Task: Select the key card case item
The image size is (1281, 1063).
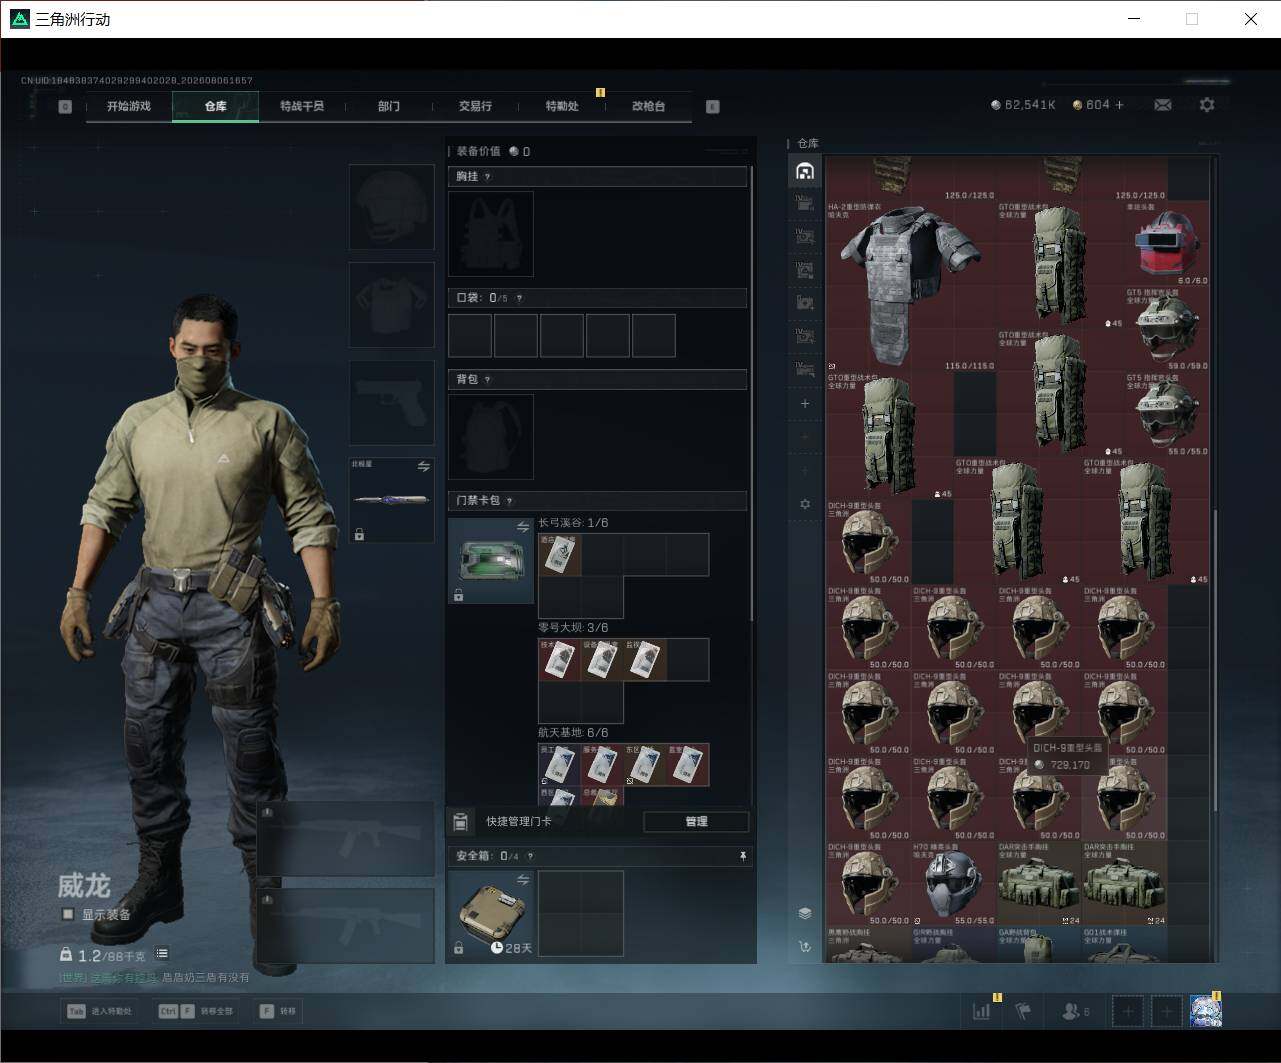Action: [491, 561]
